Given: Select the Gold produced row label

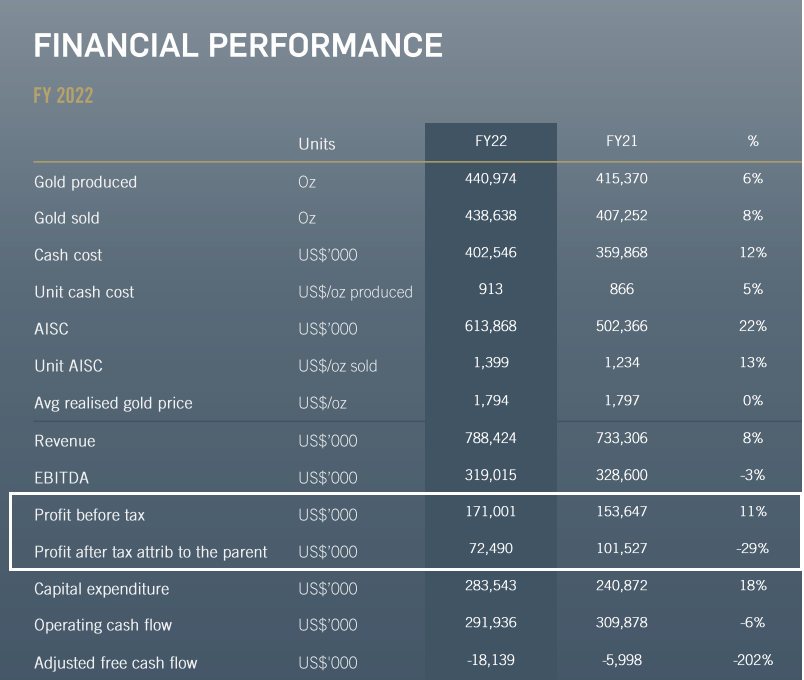Looking at the screenshot, I should point(86,182).
